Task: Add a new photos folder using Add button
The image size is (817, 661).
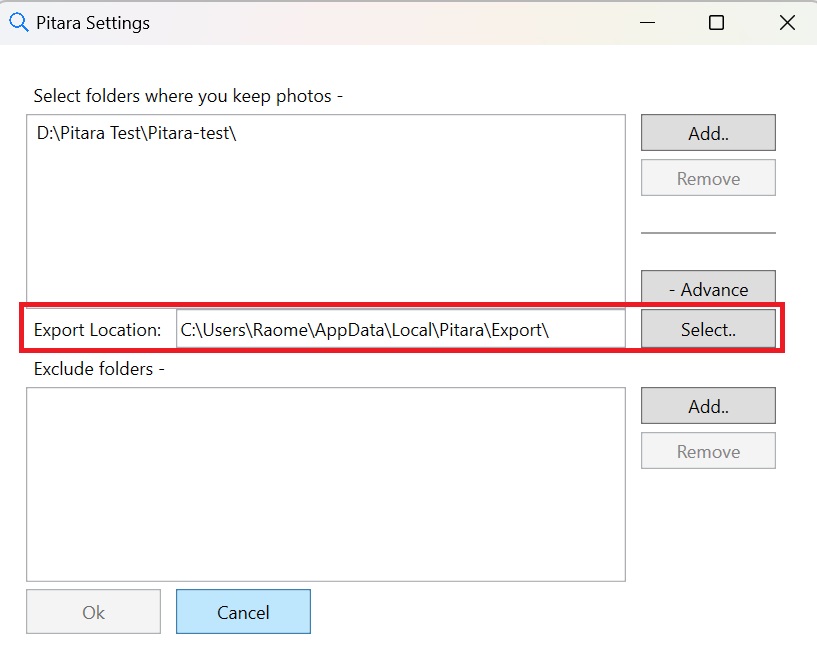Action: click(707, 132)
